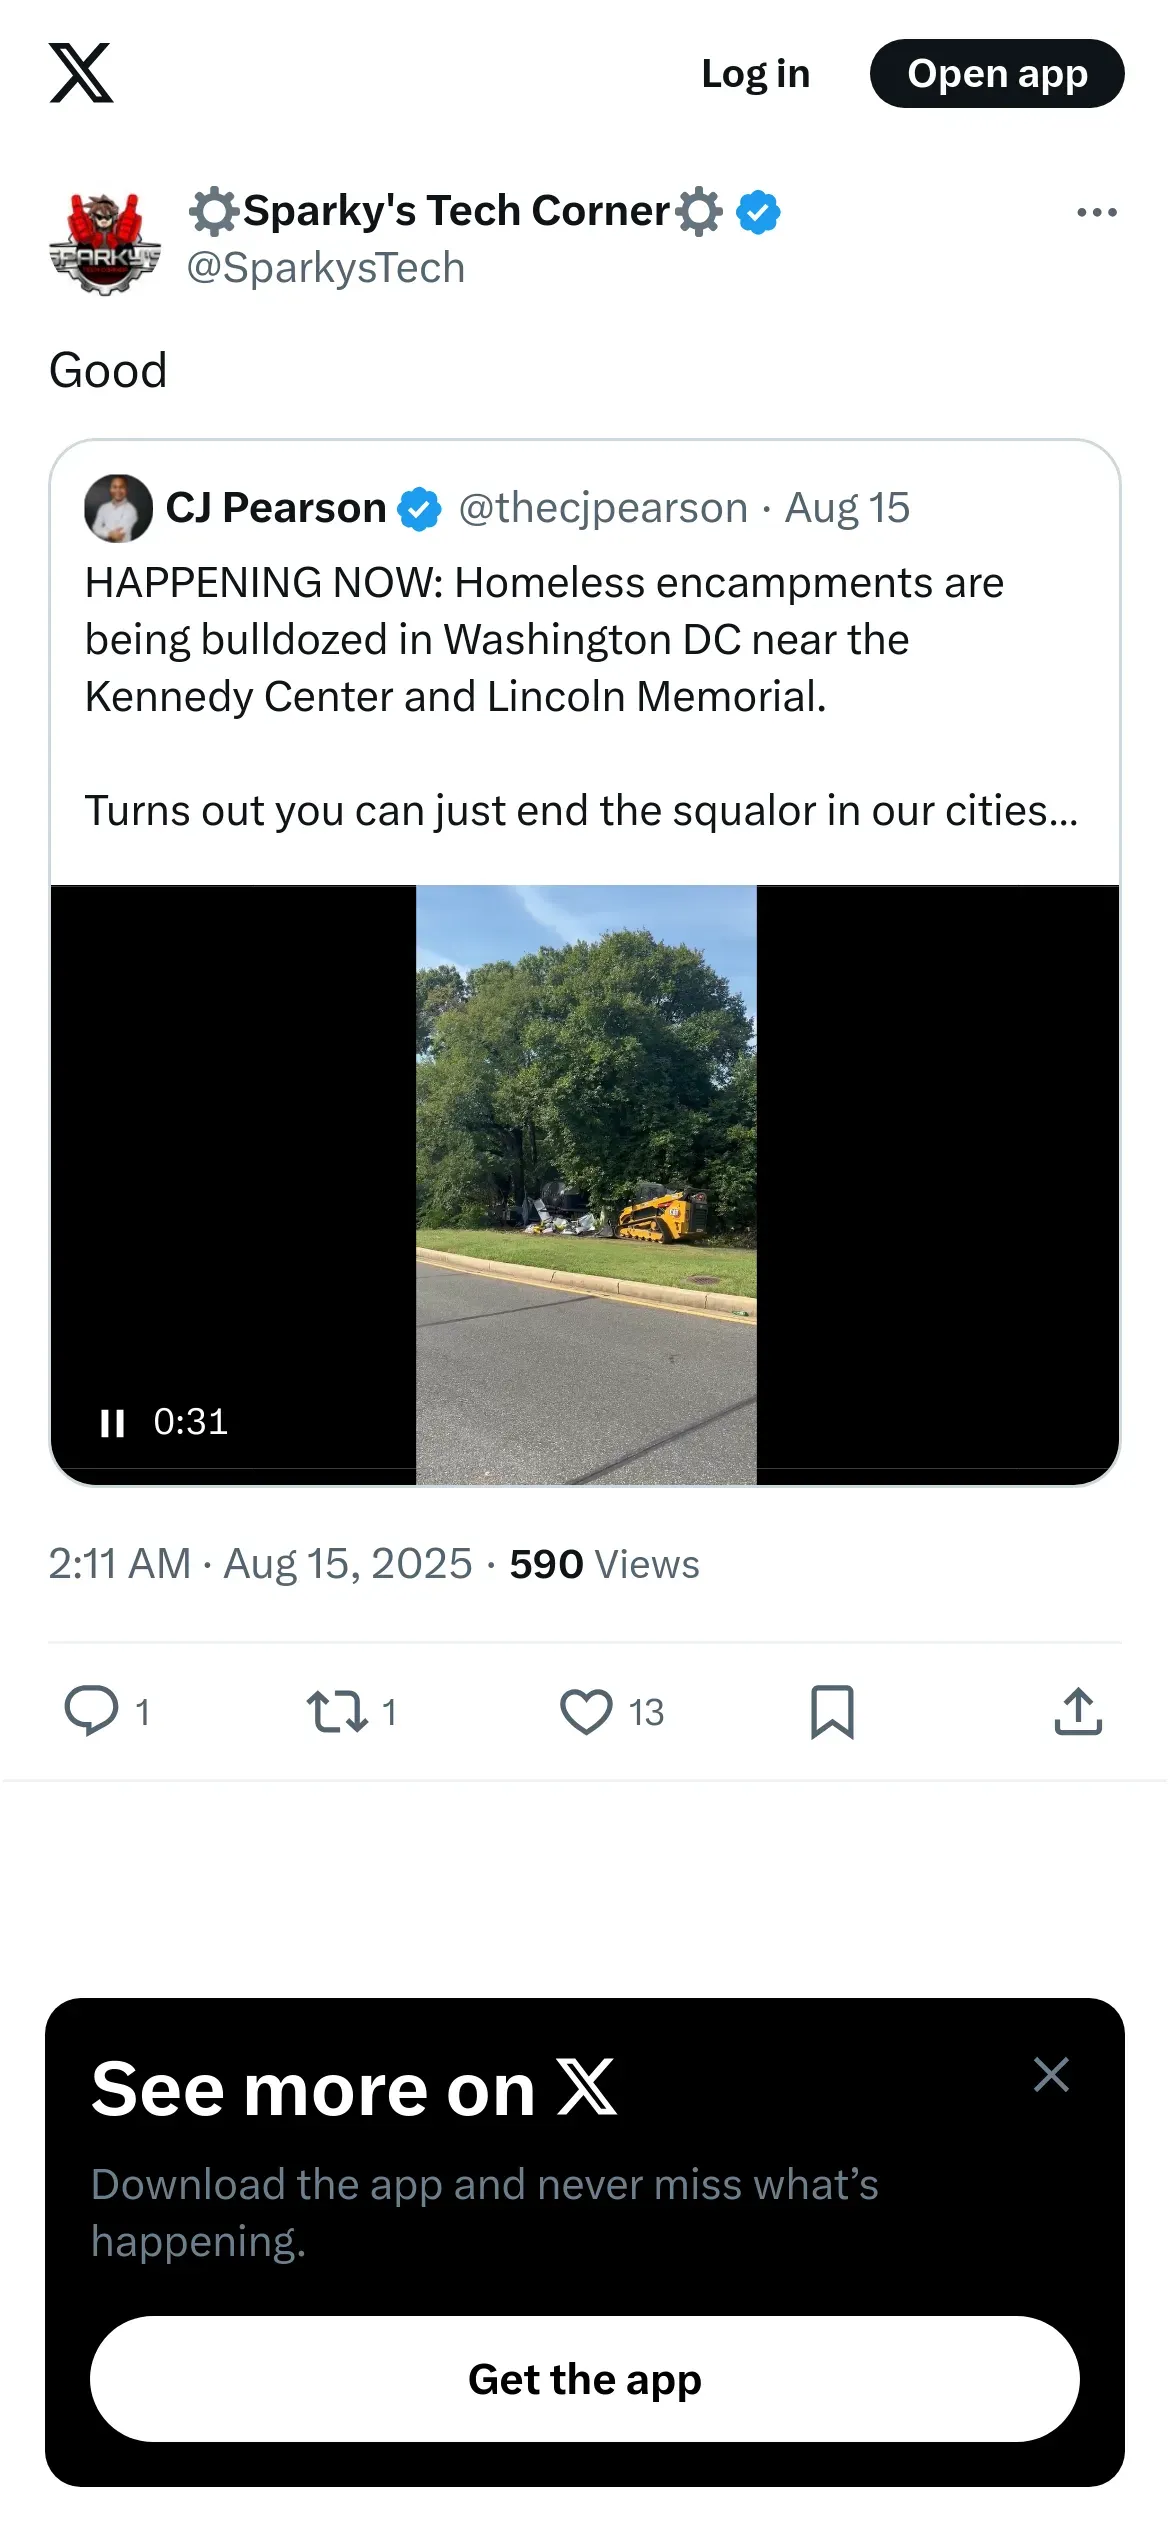Tap the Log in link

(755, 74)
